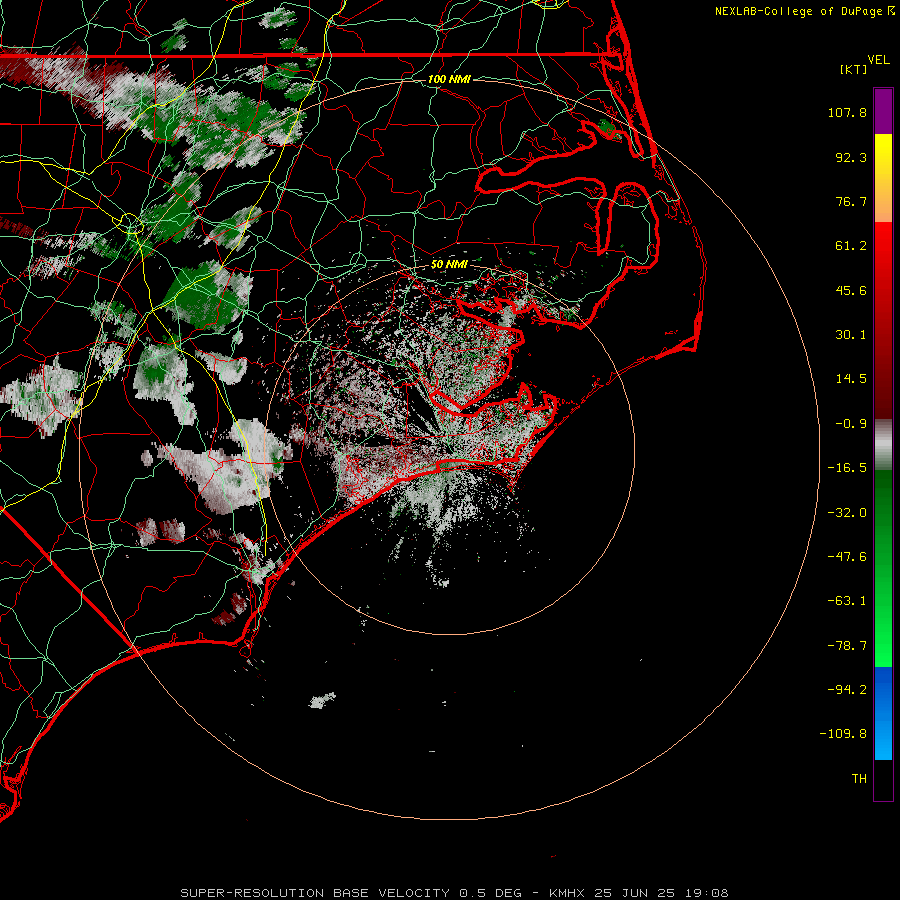Click the purple segment of the color bar
The image size is (900, 900).
pyautogui.click(x=883, y=111)
